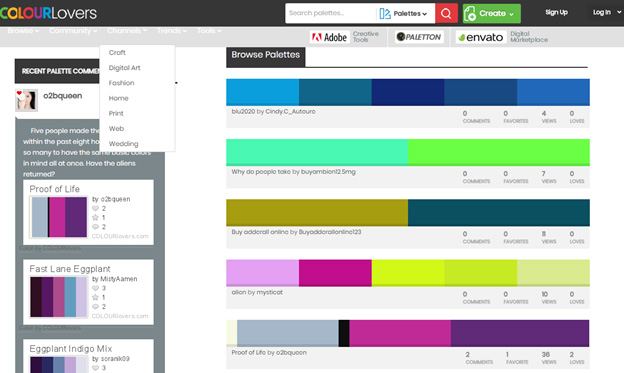Click the bright green swatch in 'Why do people take'
Viewport: 624px width, 373px height.
(x=499, y=152)
